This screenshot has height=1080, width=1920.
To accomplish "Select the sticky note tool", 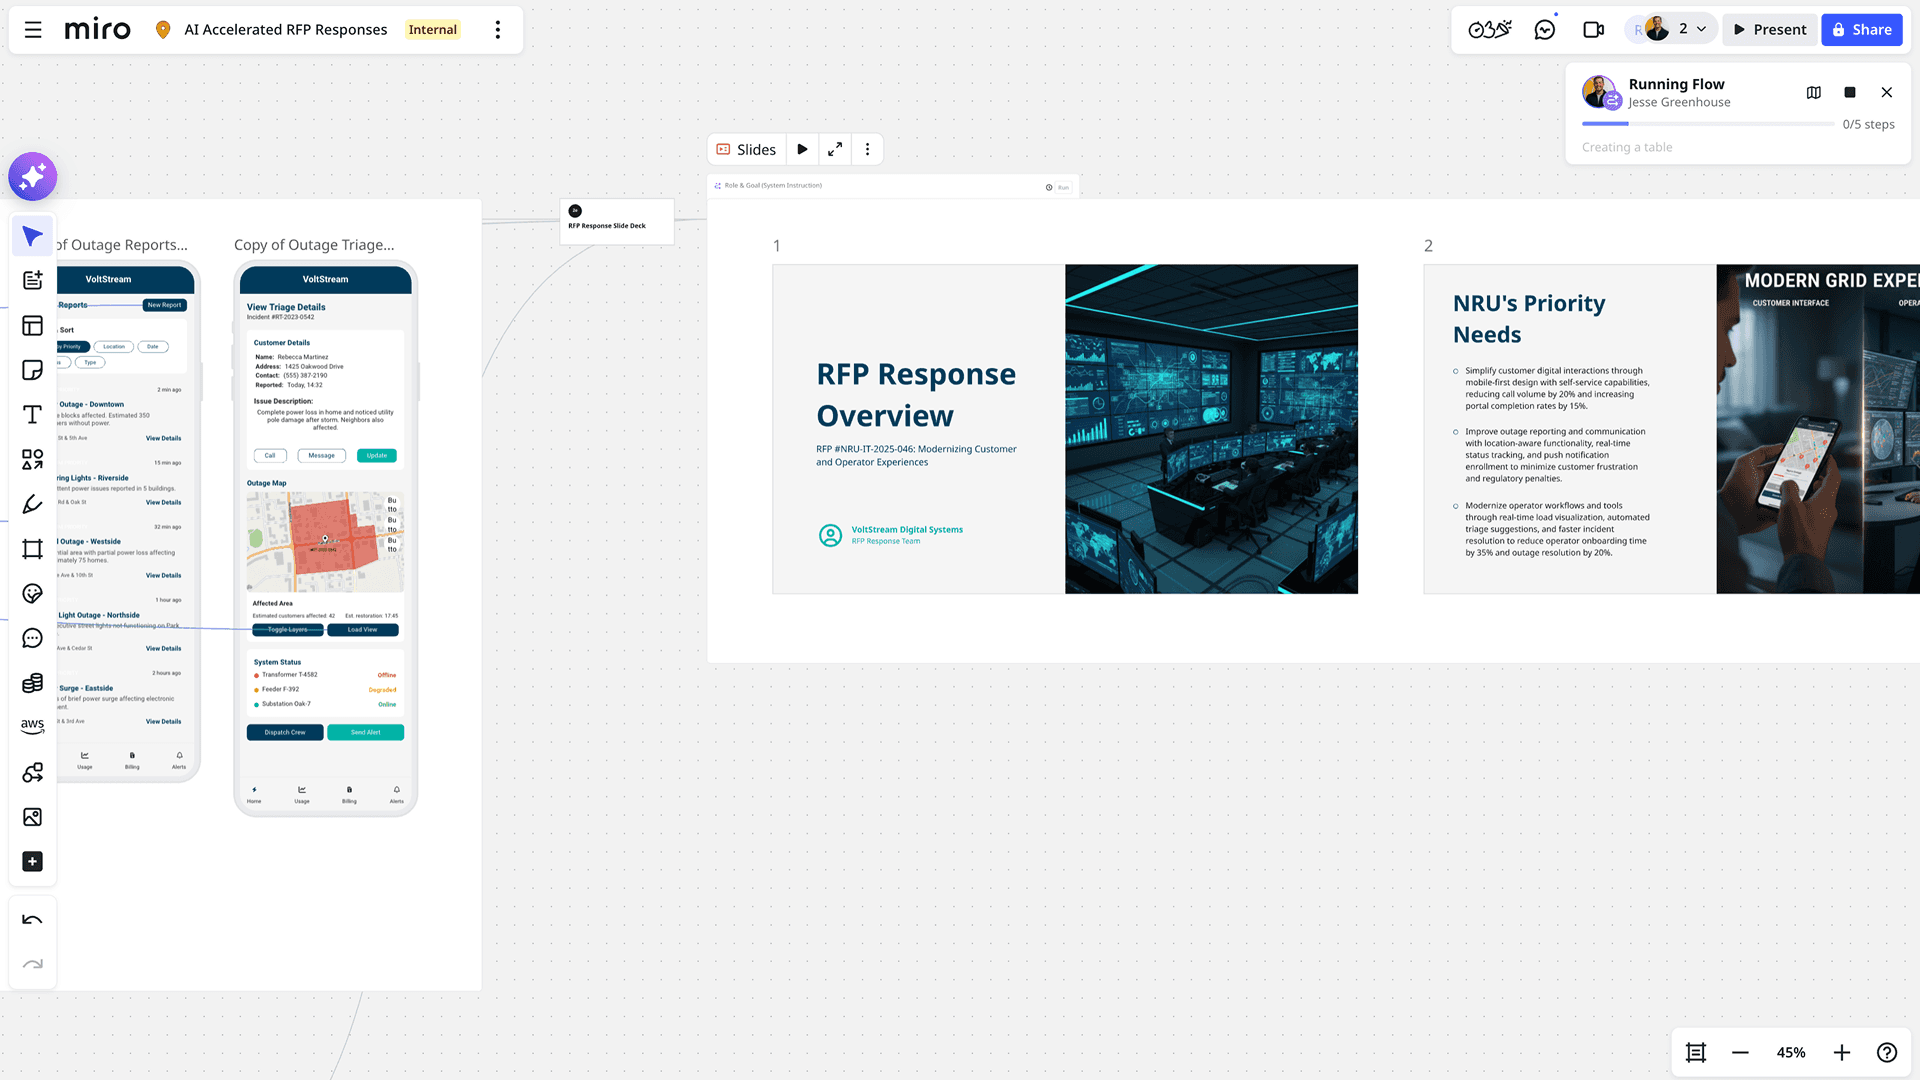I will (33, 370).
